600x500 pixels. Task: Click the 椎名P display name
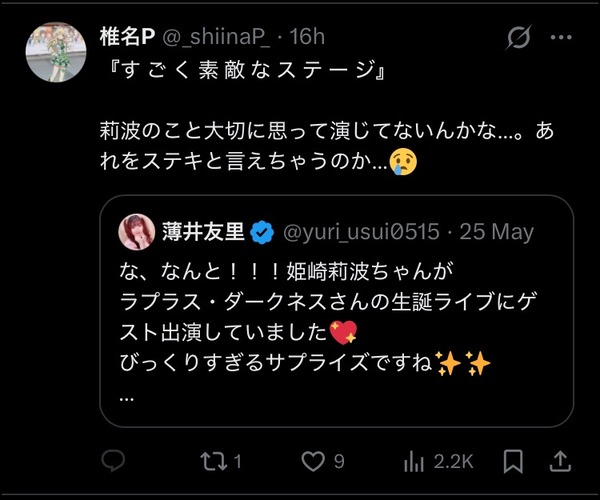[127, 37]
